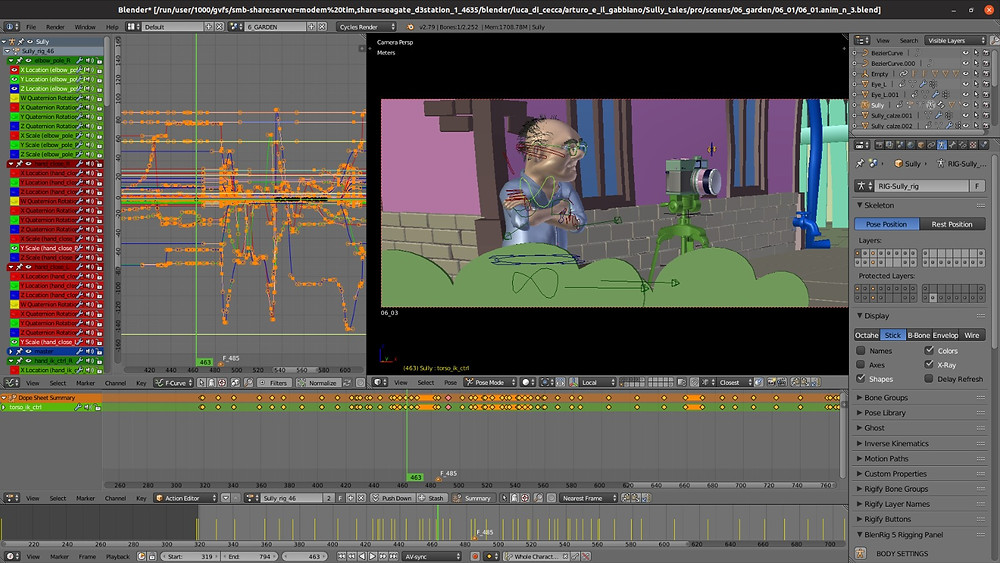Uncheck X-Ray display option
The height and width of the screenshot is (563, 1000).
[x=929, y=364]
